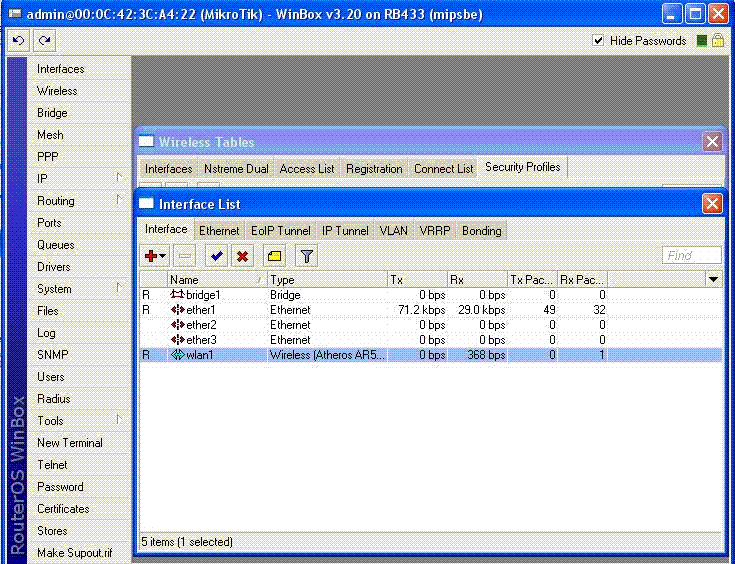
Task: Open the column selector dropdown arrow in table header
Action: [713, 280]
